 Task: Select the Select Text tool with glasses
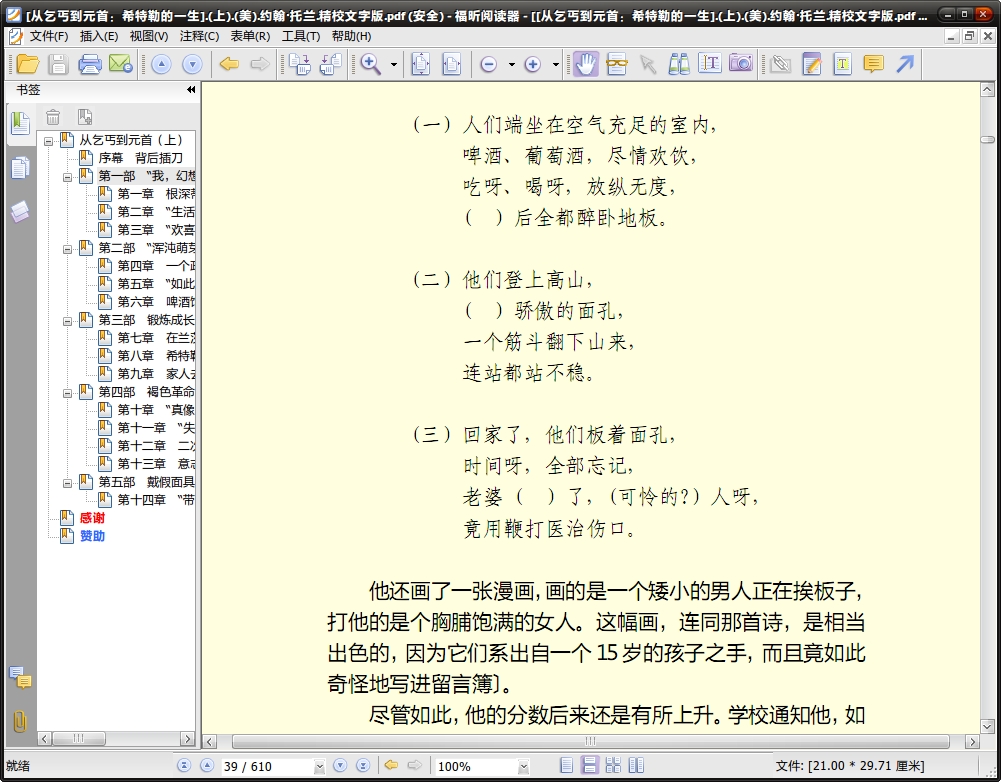(617, 64)
